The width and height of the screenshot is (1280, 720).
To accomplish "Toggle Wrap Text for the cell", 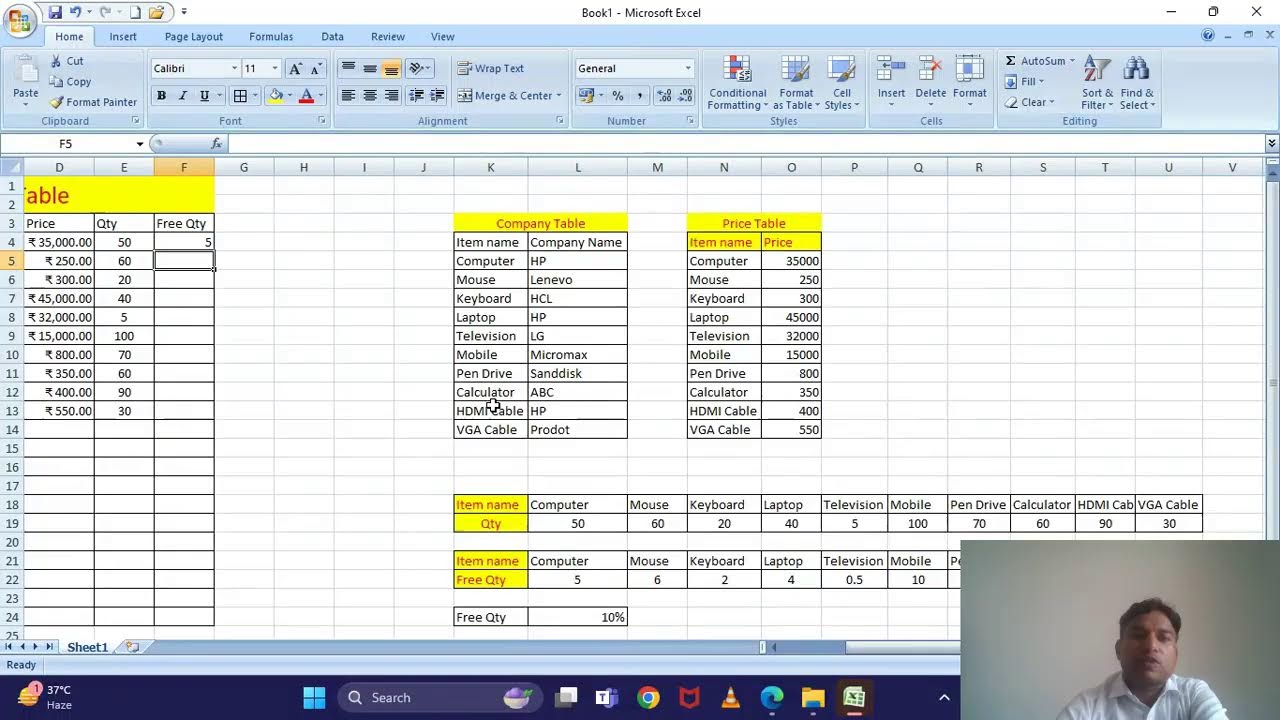I will coord(490,68).
